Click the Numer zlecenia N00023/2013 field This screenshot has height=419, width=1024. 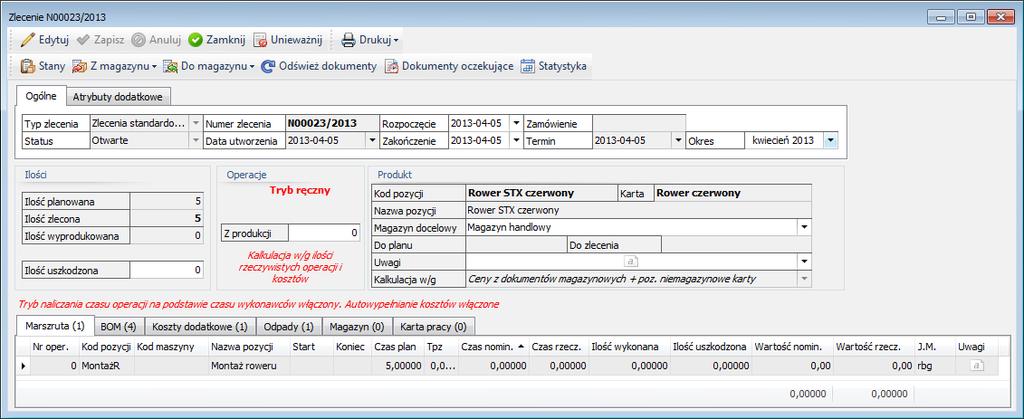click(x=332, y=123)
